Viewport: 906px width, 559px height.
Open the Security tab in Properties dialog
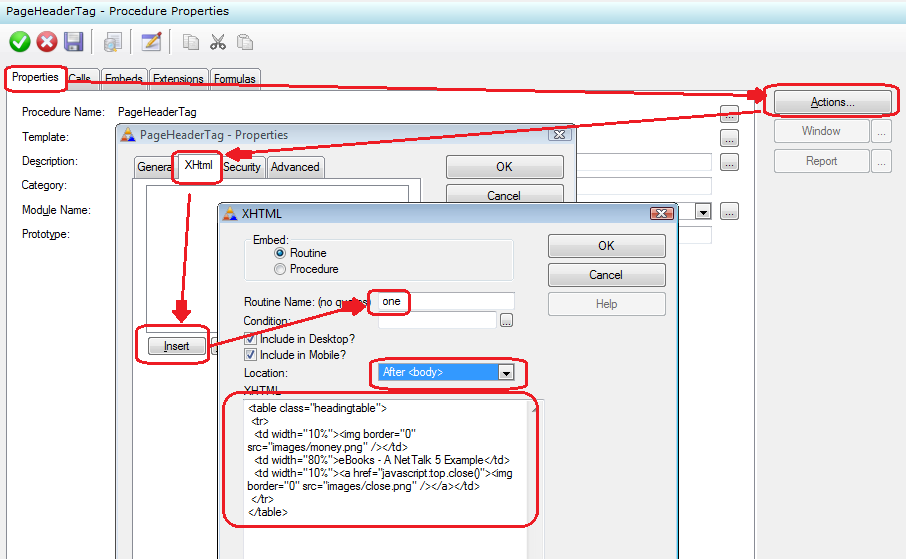pos(242,167)
